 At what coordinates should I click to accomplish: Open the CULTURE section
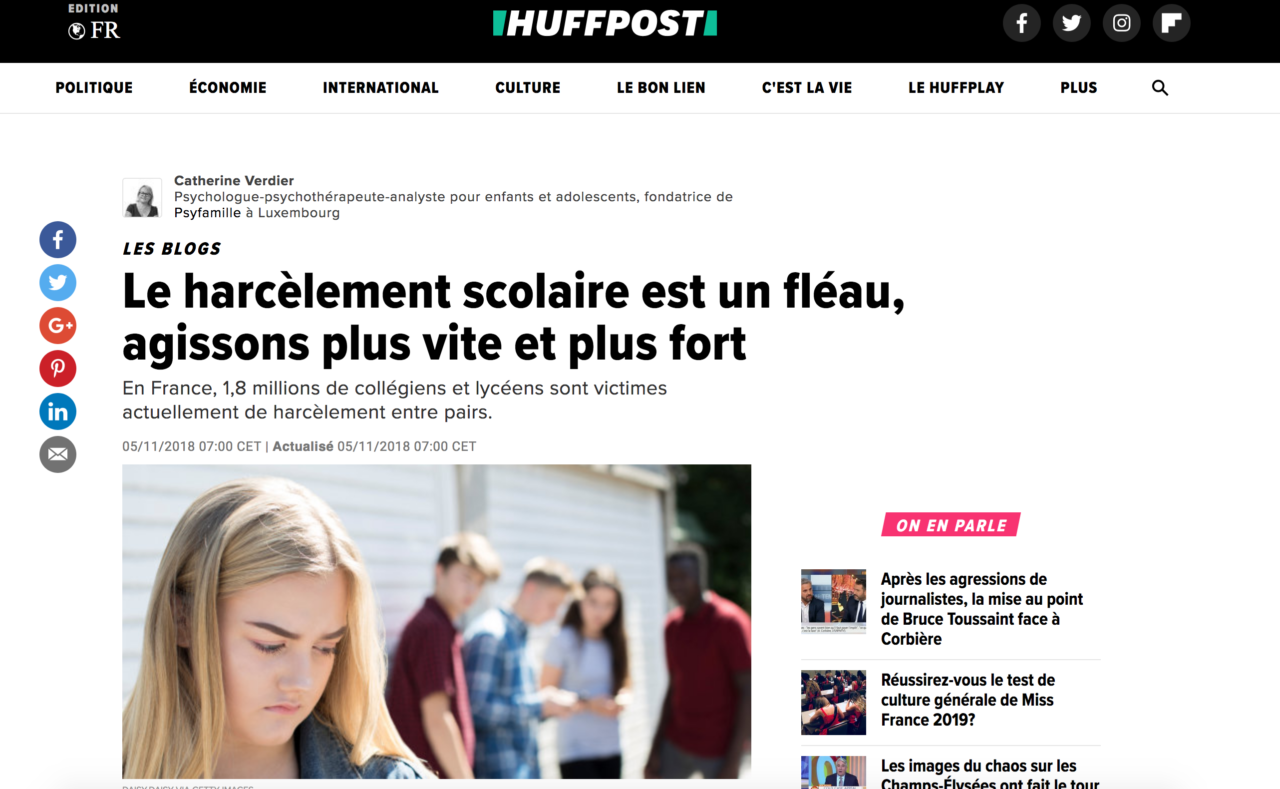click(x=528, y=88)
